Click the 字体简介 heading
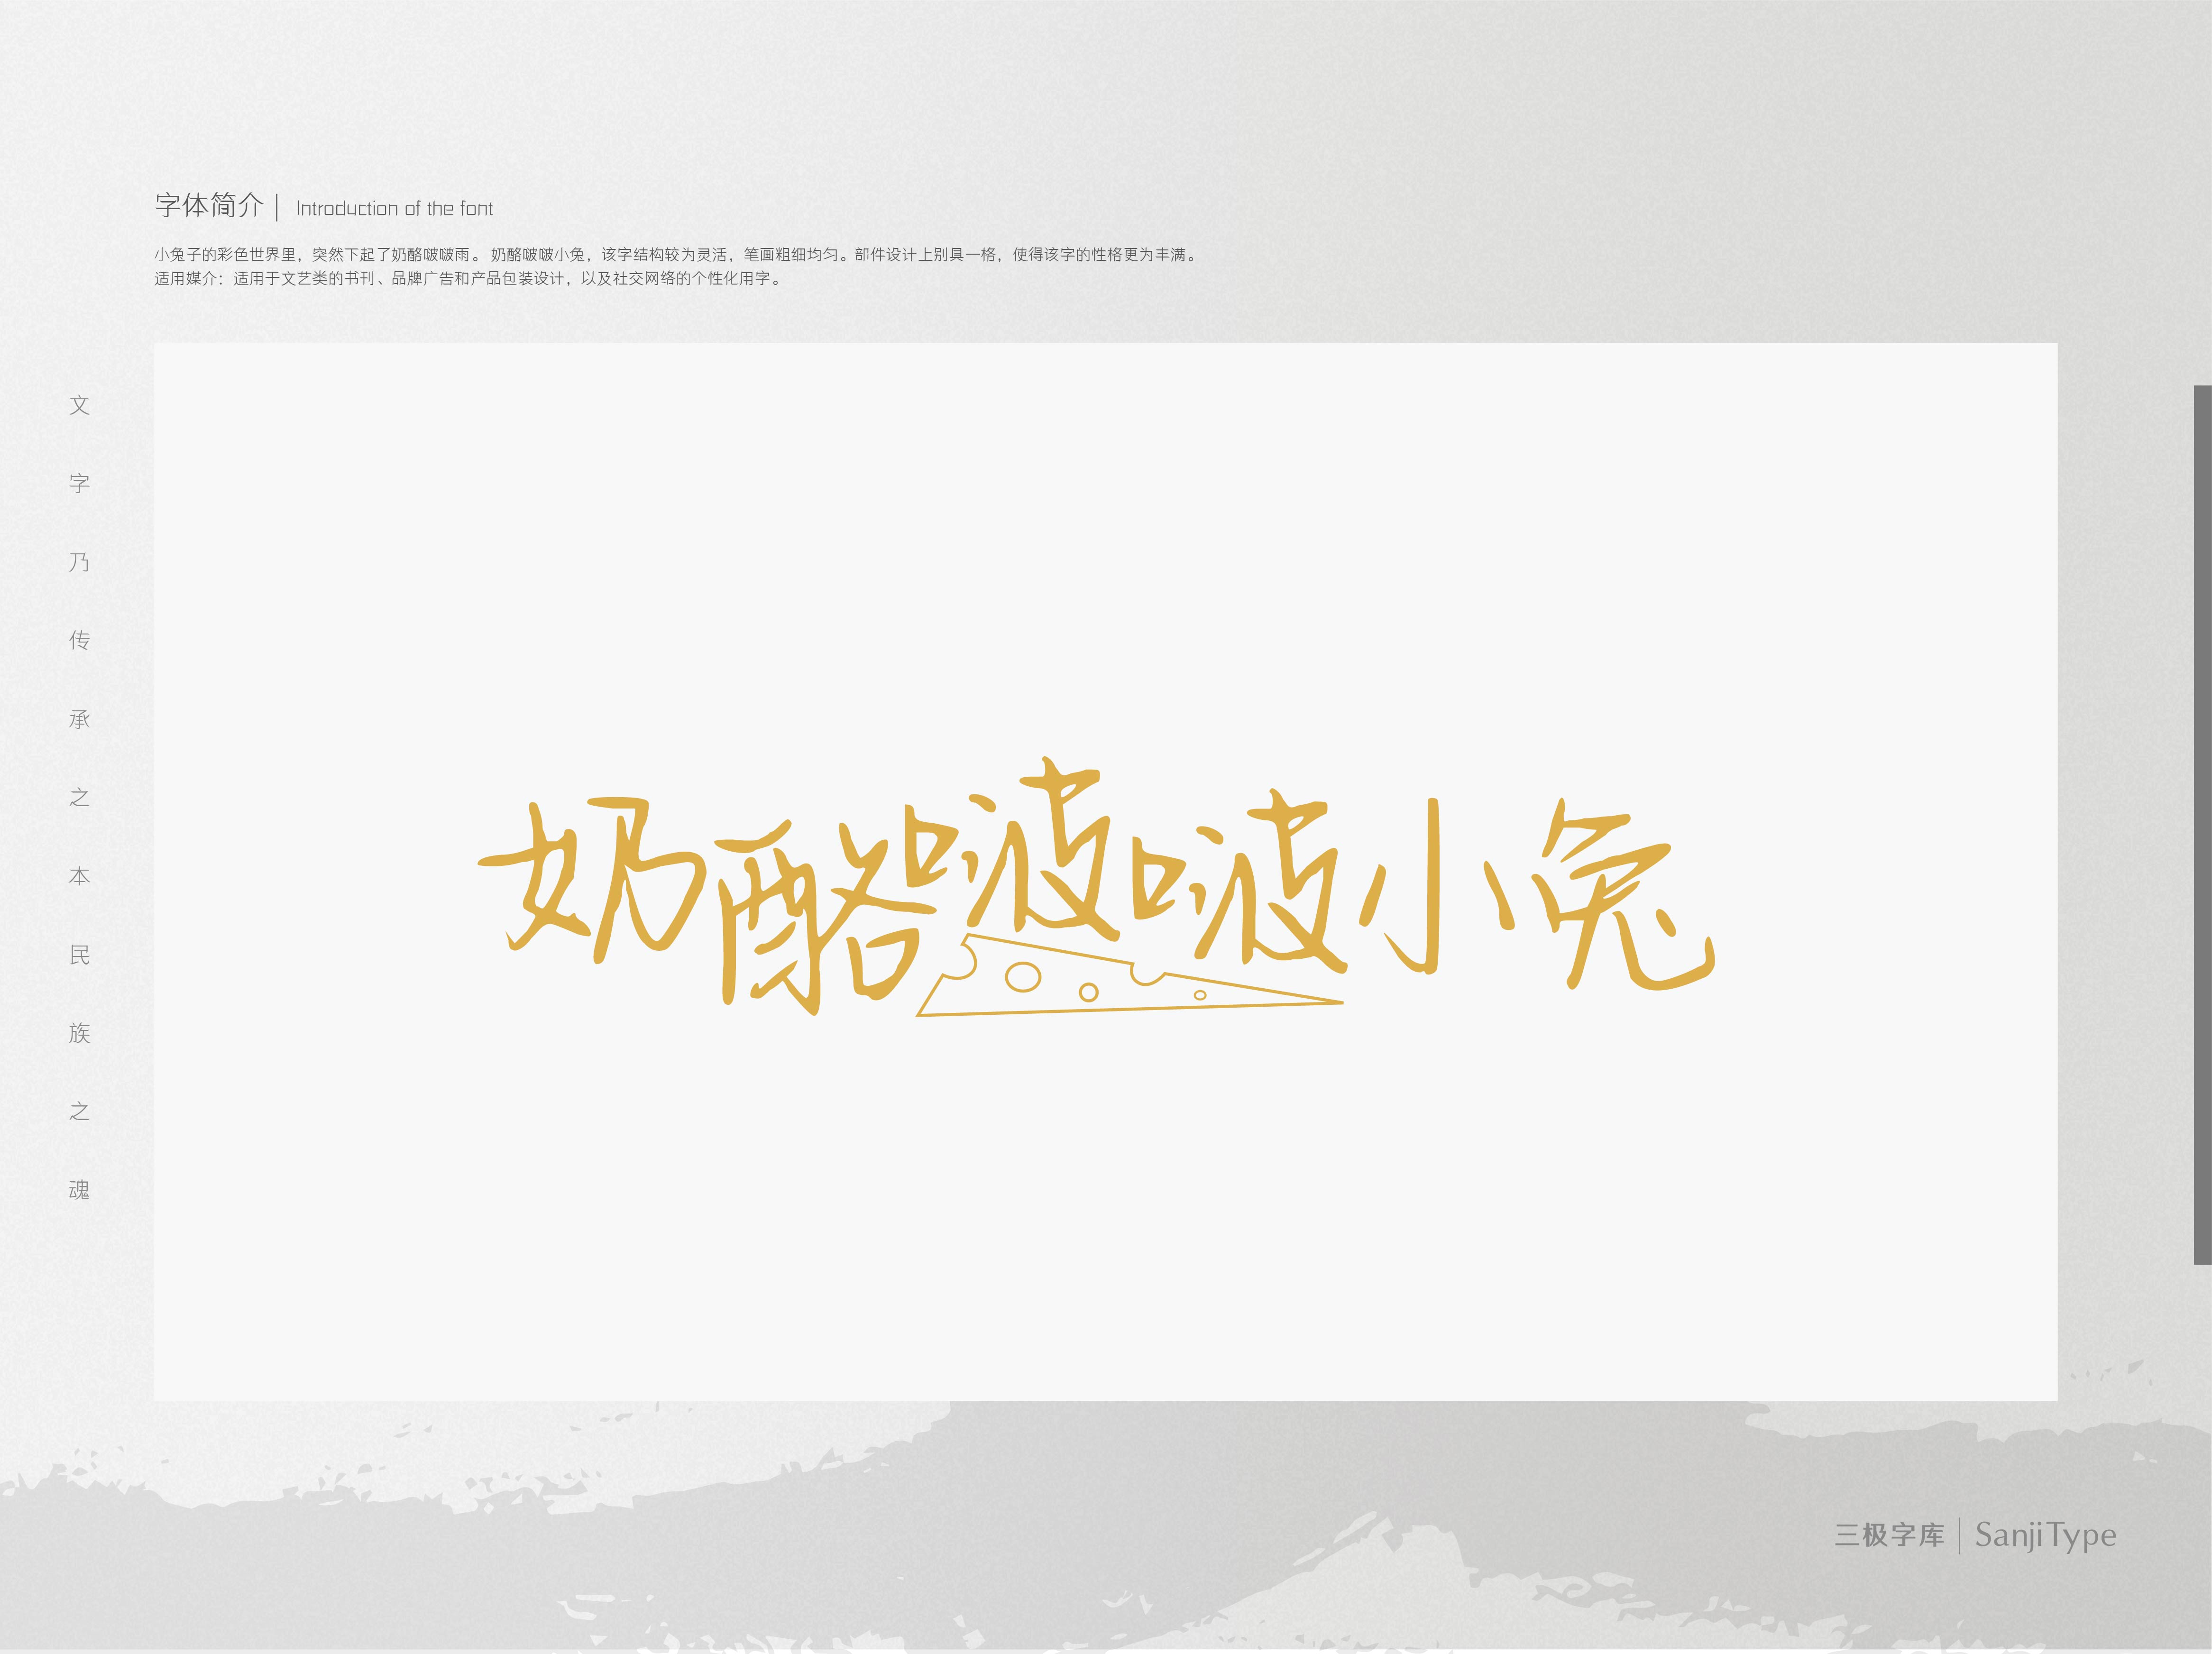 [x=209, y=206]
